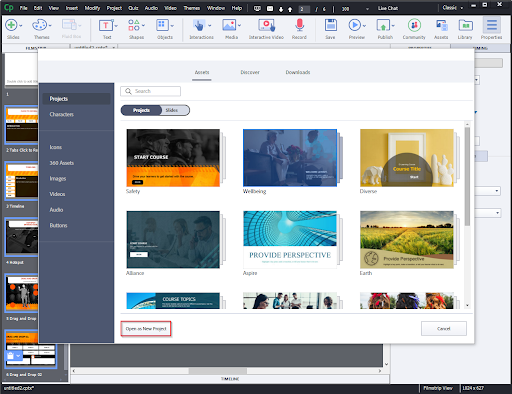Expand the Media dropdown arrow
Image resolution: width=512 pixels, height=394 pixels.
tap(239, 25)
